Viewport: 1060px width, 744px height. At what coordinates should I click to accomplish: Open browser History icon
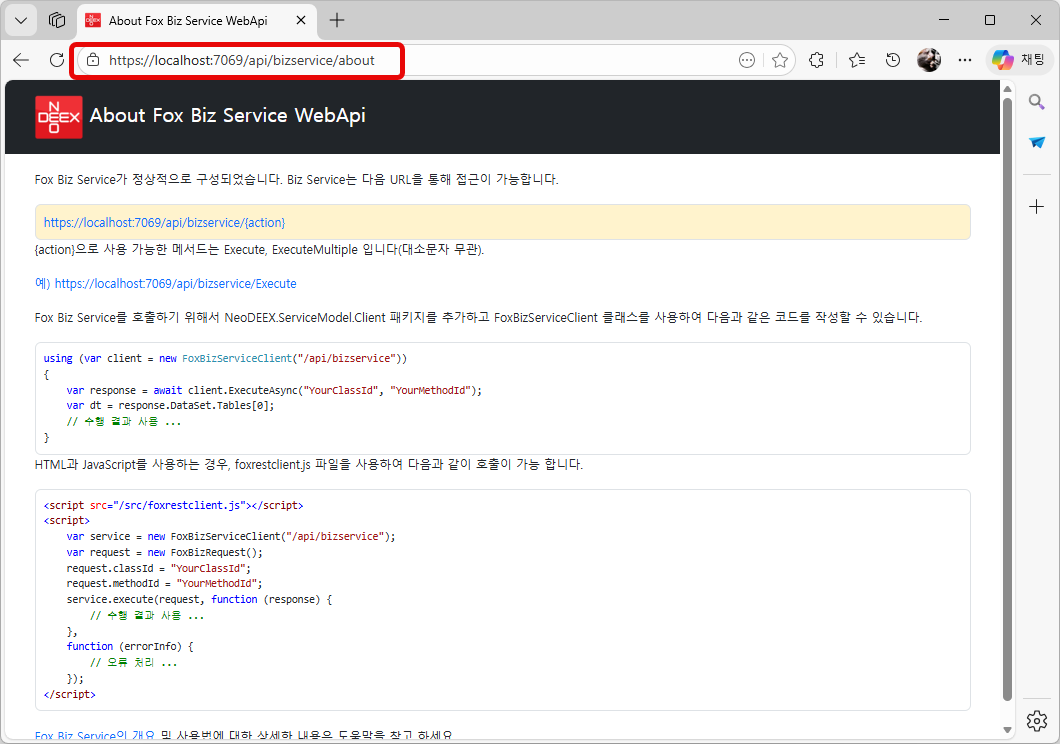[x=892, y=60]
